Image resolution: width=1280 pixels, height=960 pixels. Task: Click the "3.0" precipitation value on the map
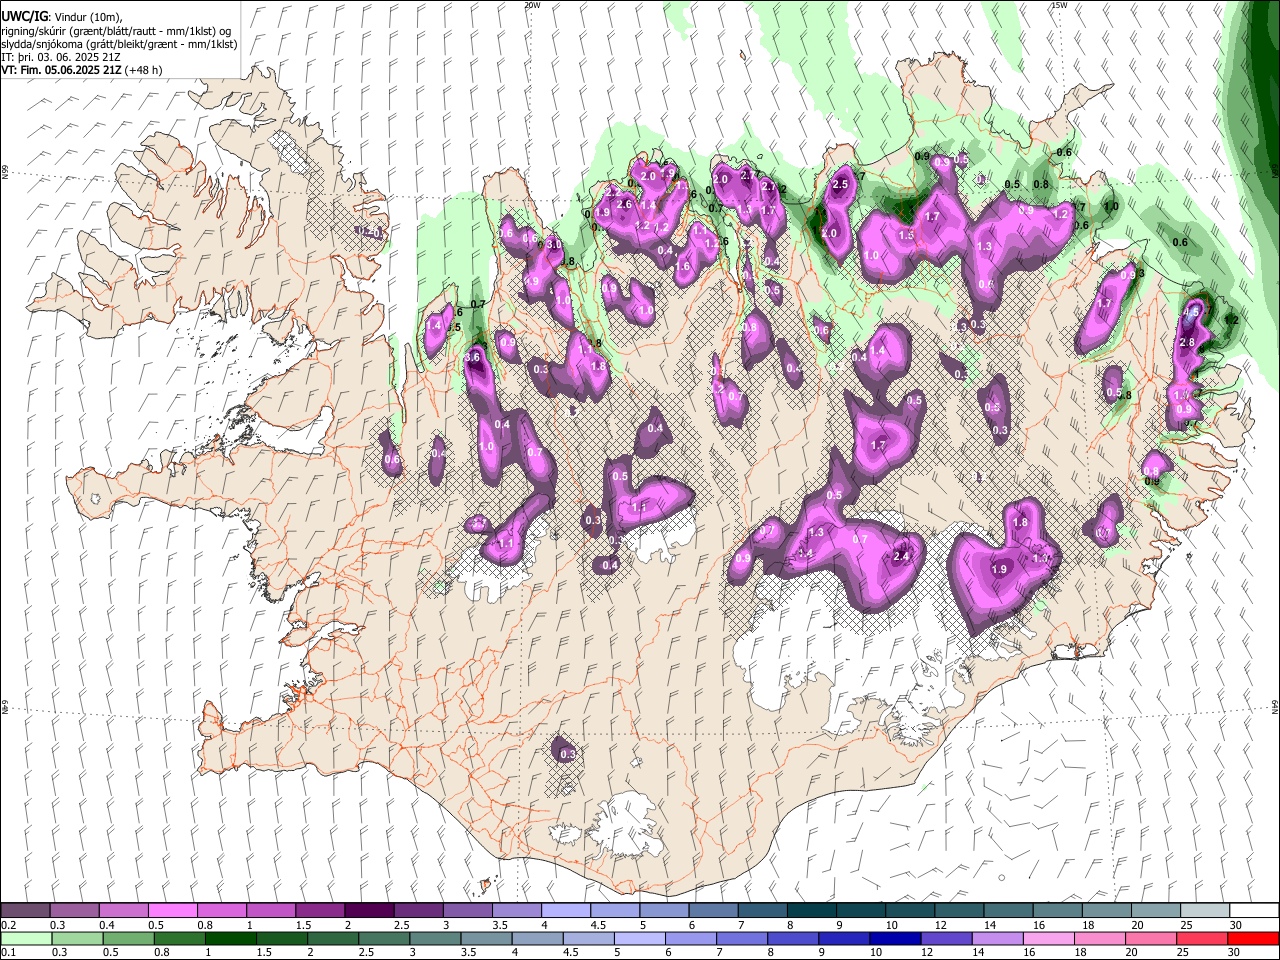pyautogui.click(x=554, y=244)
